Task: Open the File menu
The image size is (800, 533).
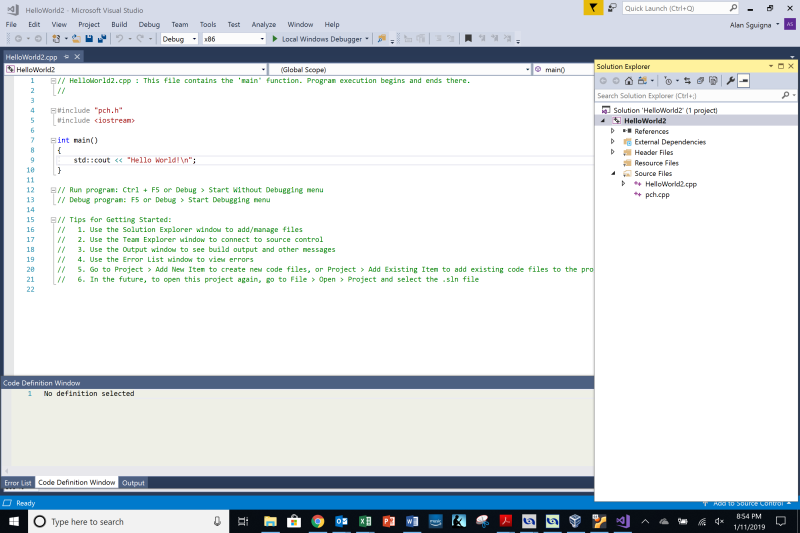Action: pos(11,24)
